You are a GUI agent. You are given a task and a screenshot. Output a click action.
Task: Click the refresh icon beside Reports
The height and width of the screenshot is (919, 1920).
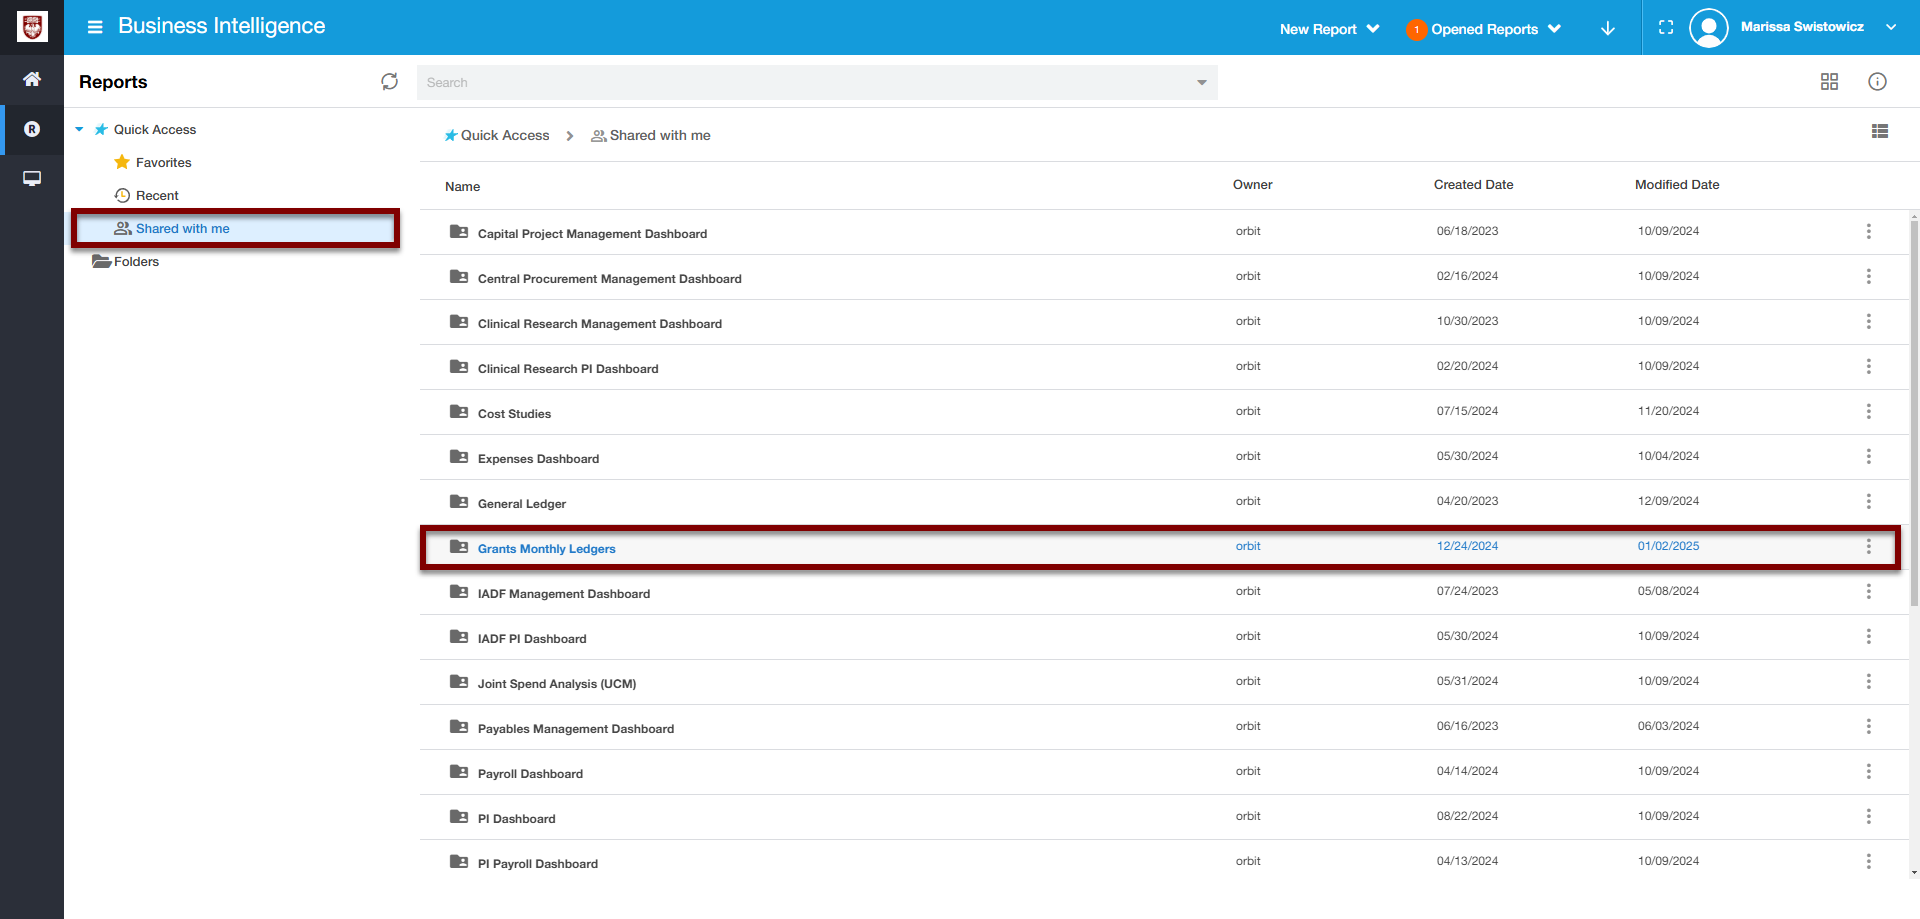click(x=389, y=82)
